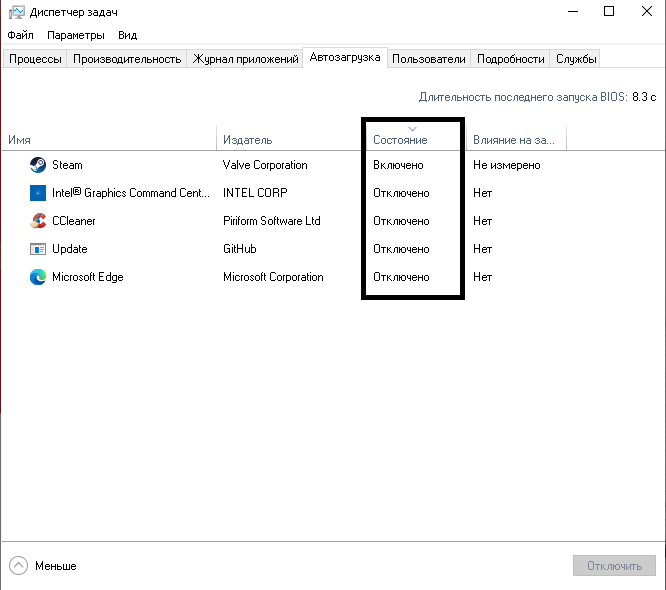The width and height of the screenshot is (666, 590).
Task: Open the Параметры menu
Action: click(x=75, y=35)
